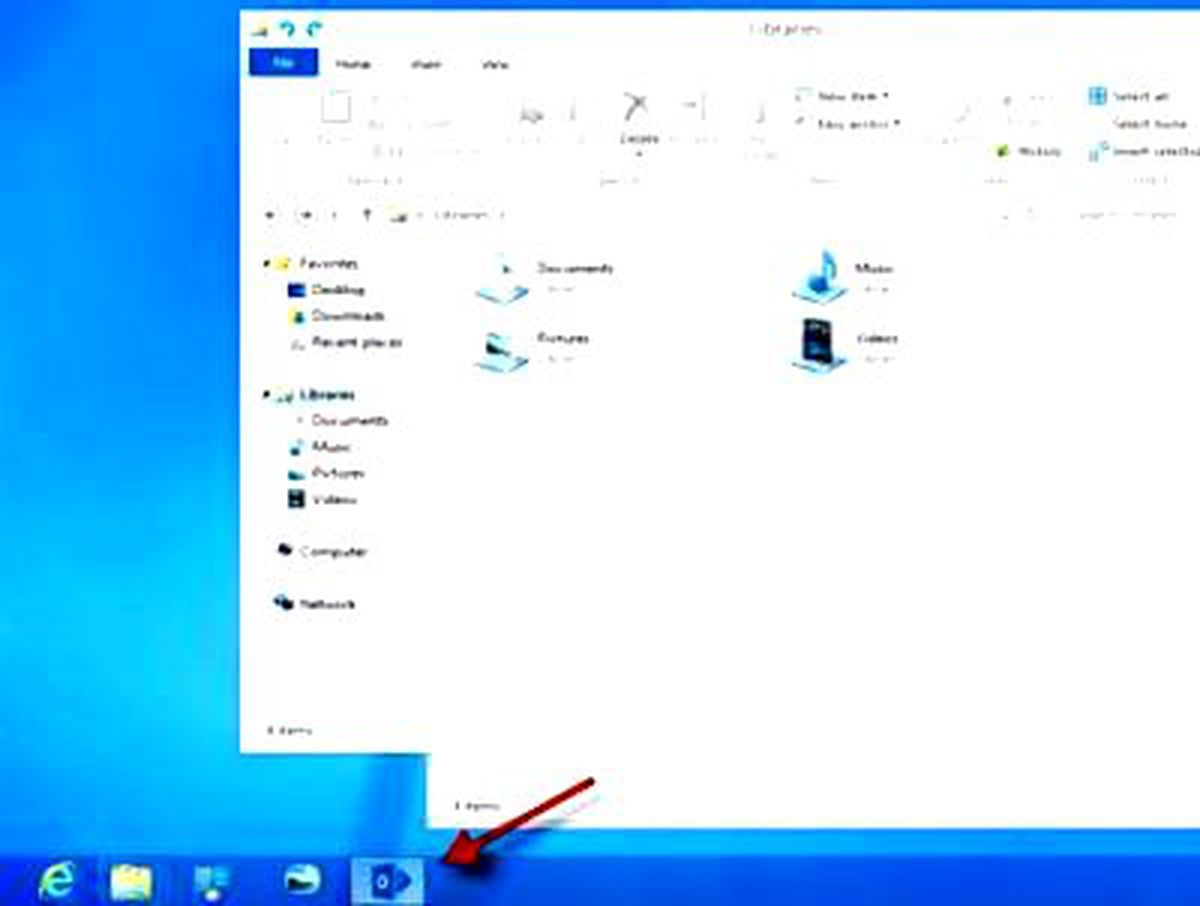
Task: Collapse the Favorites tree group
Action: pos(266,263)
